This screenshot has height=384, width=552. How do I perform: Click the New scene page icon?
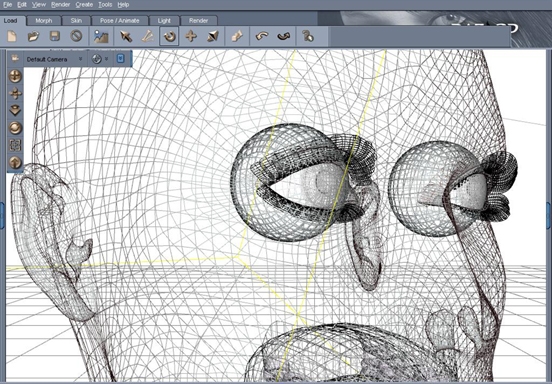[12, 36]
